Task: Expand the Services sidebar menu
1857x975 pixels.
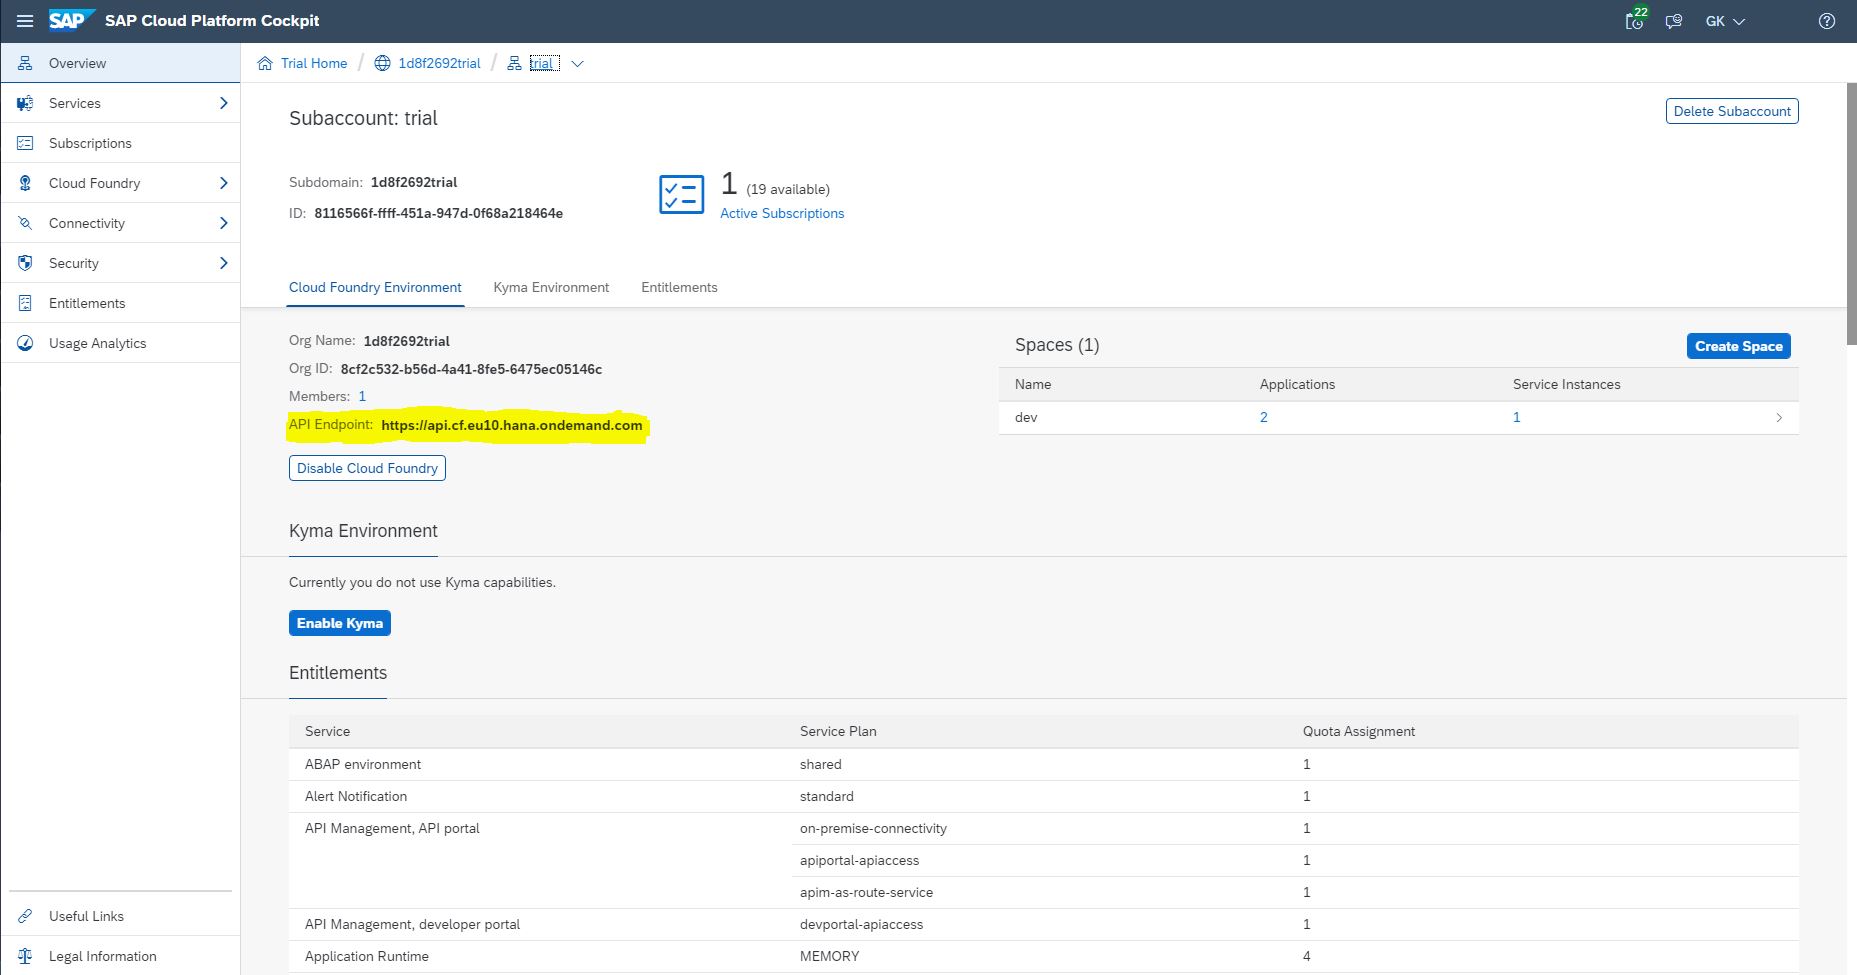Action: [x=223, y=103]
